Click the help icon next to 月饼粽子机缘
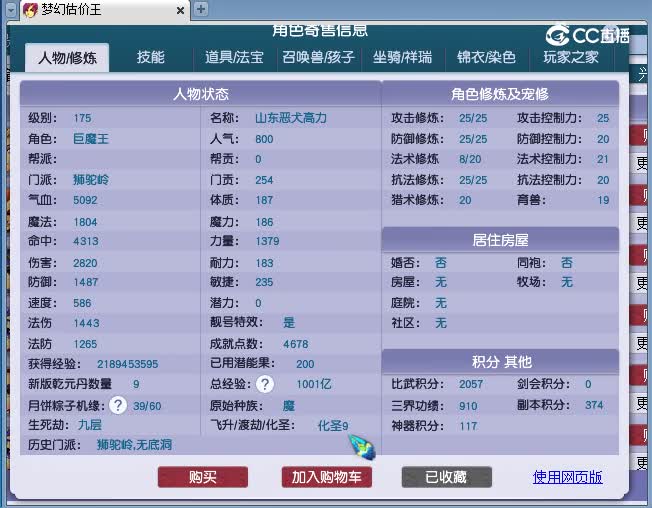652x508 pixels. pos(118,405)
